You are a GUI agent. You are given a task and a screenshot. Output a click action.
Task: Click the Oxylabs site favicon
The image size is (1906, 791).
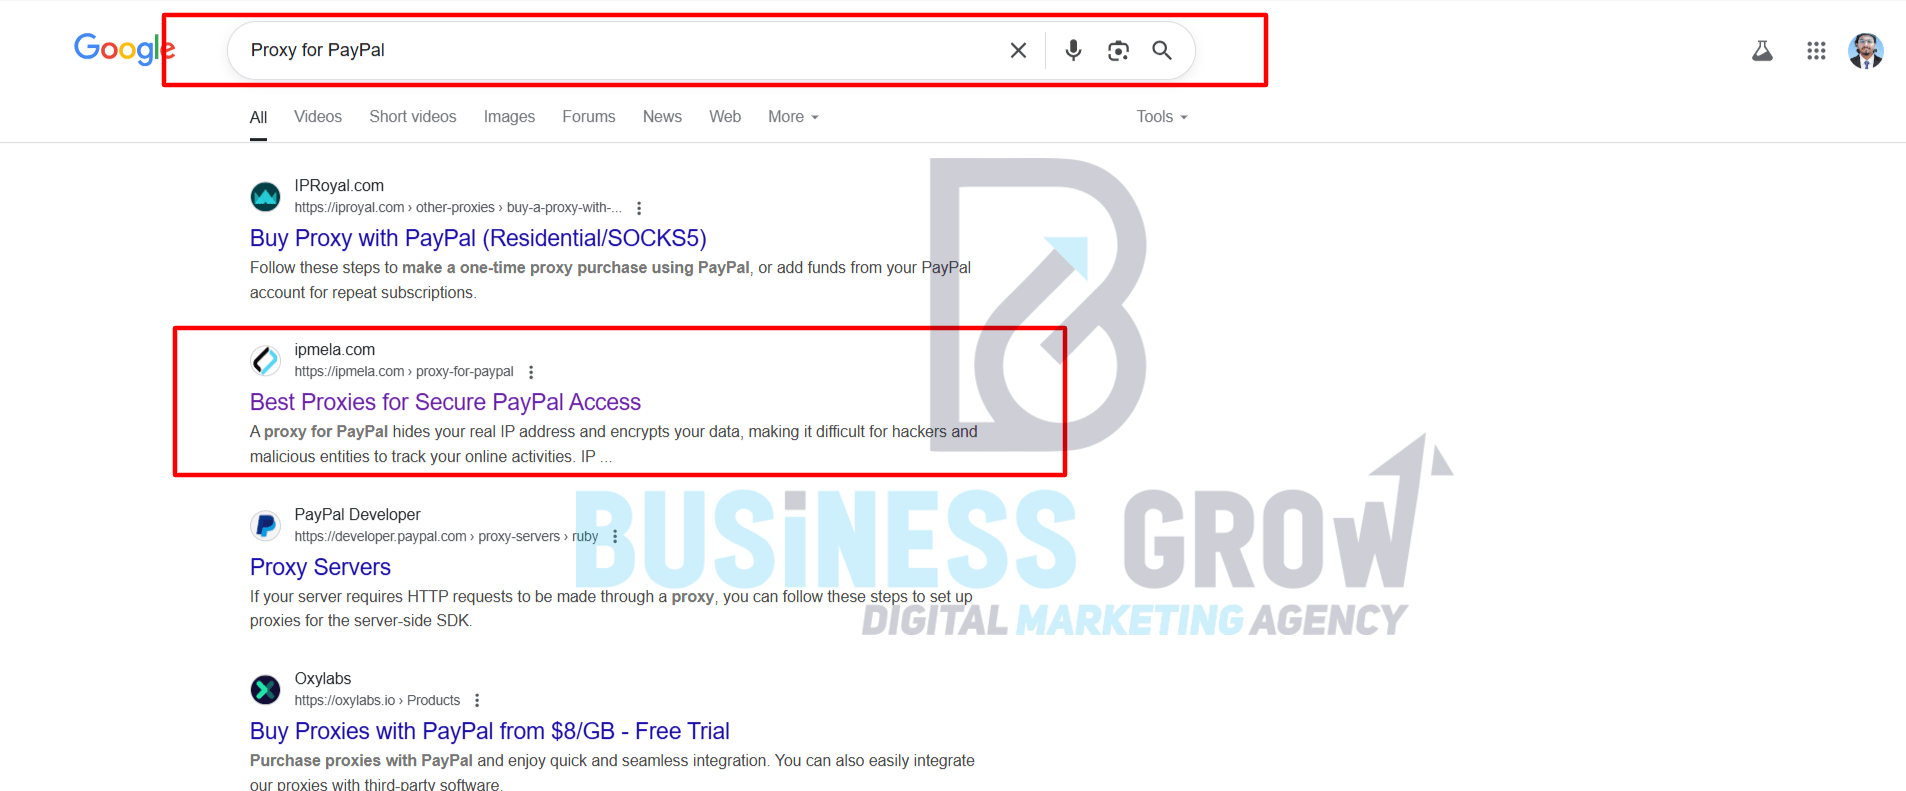pyautogui.click(x=265, y=689)
